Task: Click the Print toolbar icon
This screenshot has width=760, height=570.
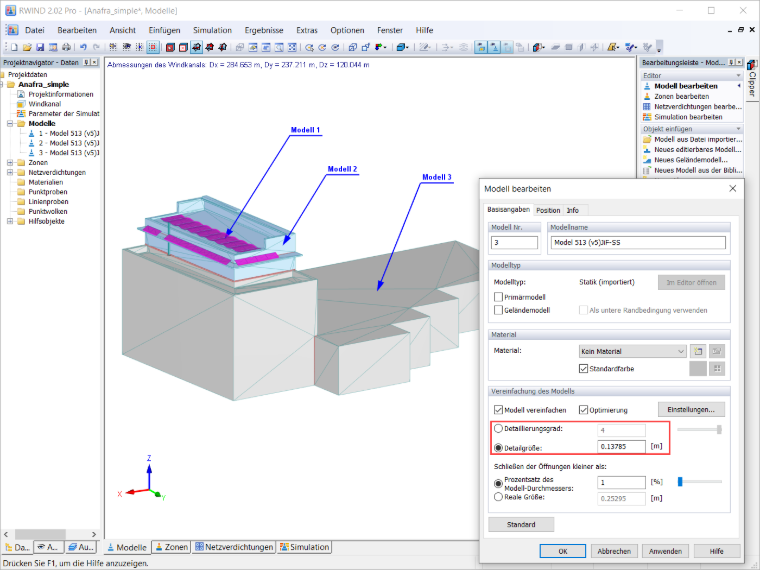Action: [x=66, y=47]
